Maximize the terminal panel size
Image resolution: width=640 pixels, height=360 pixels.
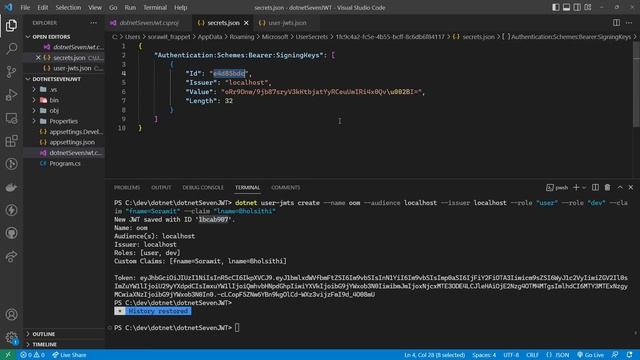click(x=620, y=187)
